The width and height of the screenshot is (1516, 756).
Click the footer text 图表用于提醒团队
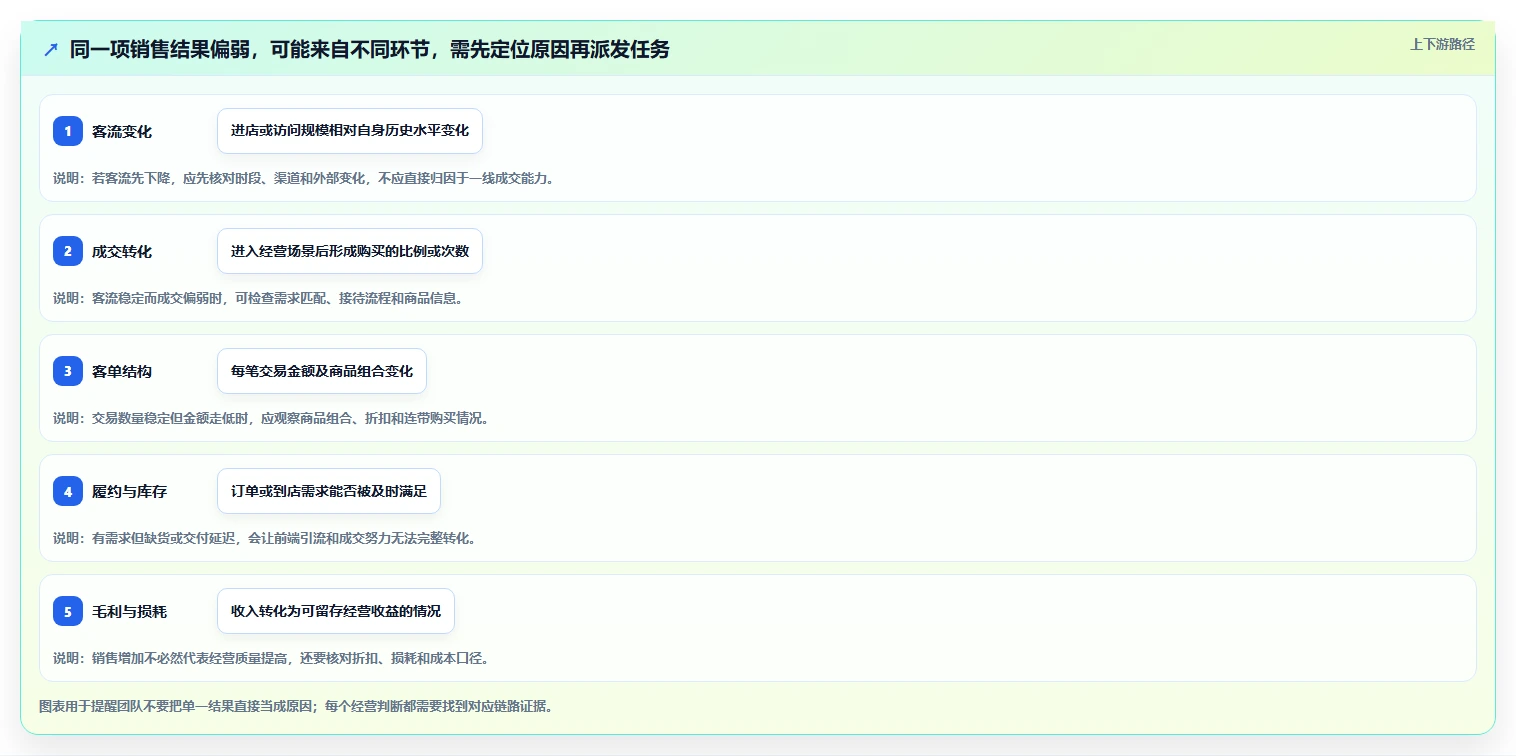[x=296, y=706]
